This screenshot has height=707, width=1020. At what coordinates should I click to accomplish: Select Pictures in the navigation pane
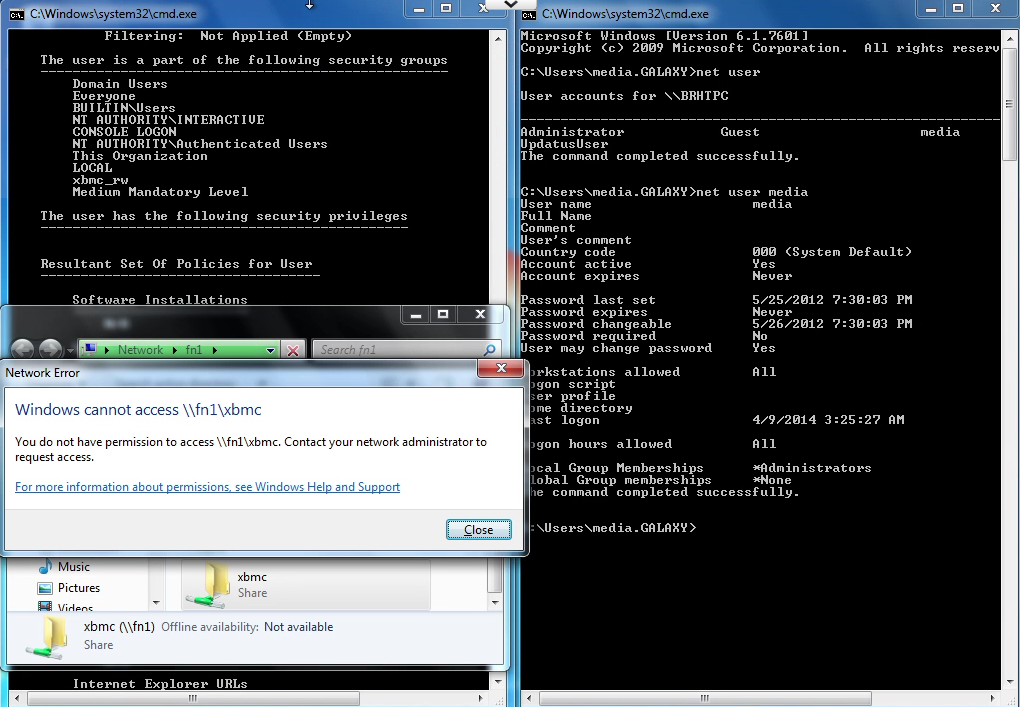point(79,587)
